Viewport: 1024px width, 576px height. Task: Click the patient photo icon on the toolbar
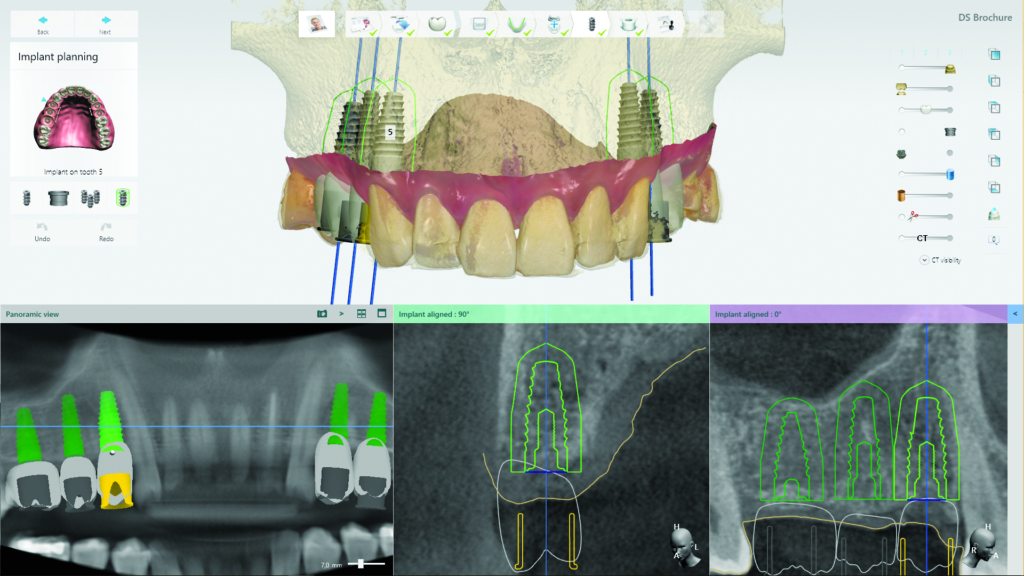(x=318, y=25)
